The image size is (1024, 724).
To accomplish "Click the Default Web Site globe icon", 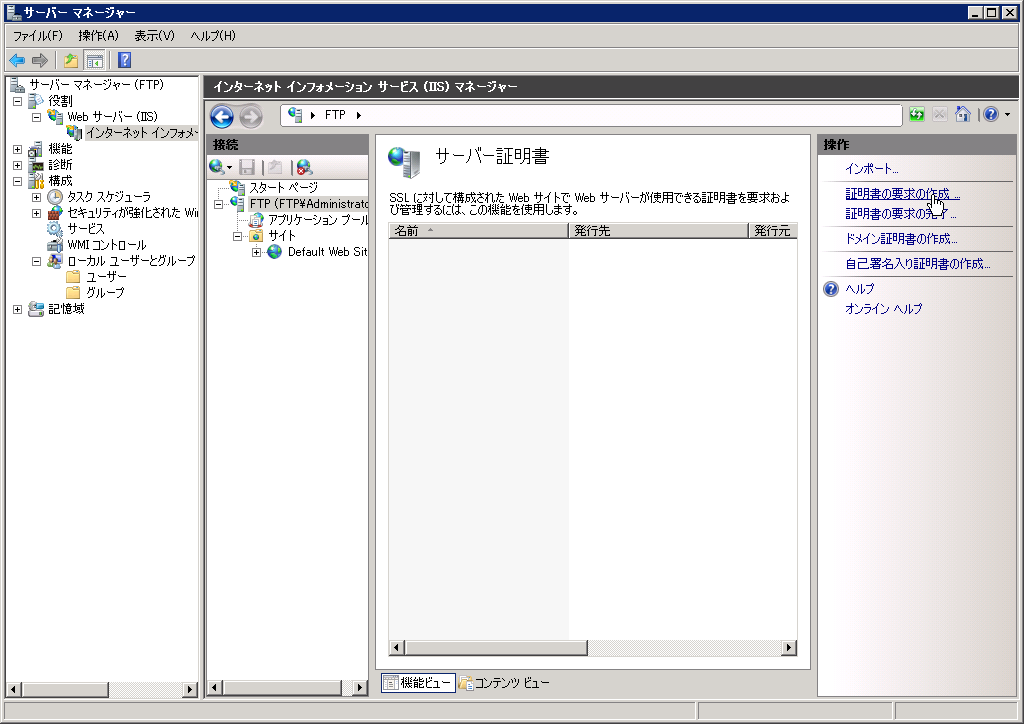I will (274, 252).
